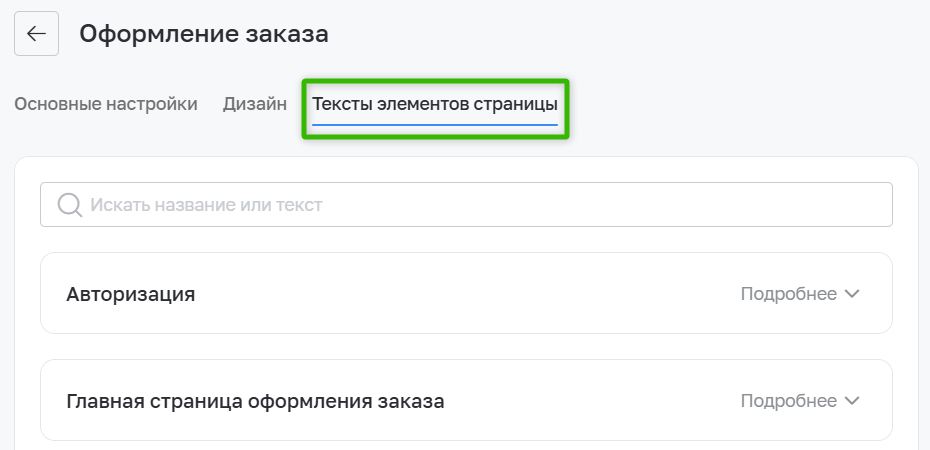Click blank space in Главная страница оформления заказа card
This screenshot has width=930, height=450.
tap(593, 401)
